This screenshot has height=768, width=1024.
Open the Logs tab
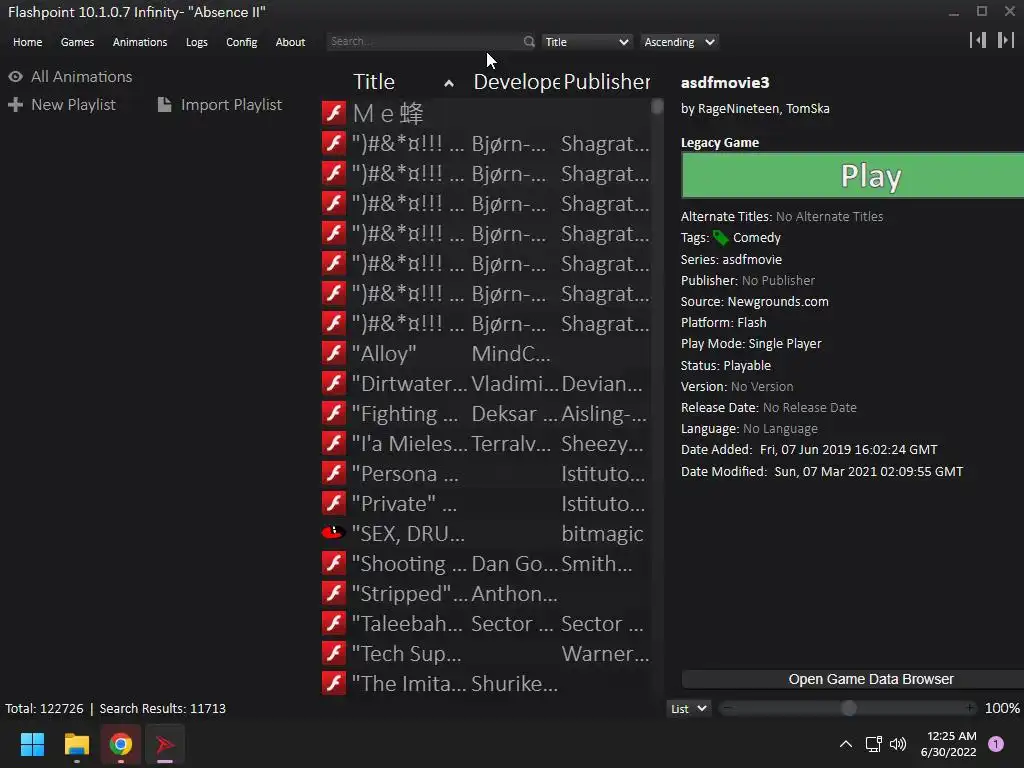coord(197,42)
